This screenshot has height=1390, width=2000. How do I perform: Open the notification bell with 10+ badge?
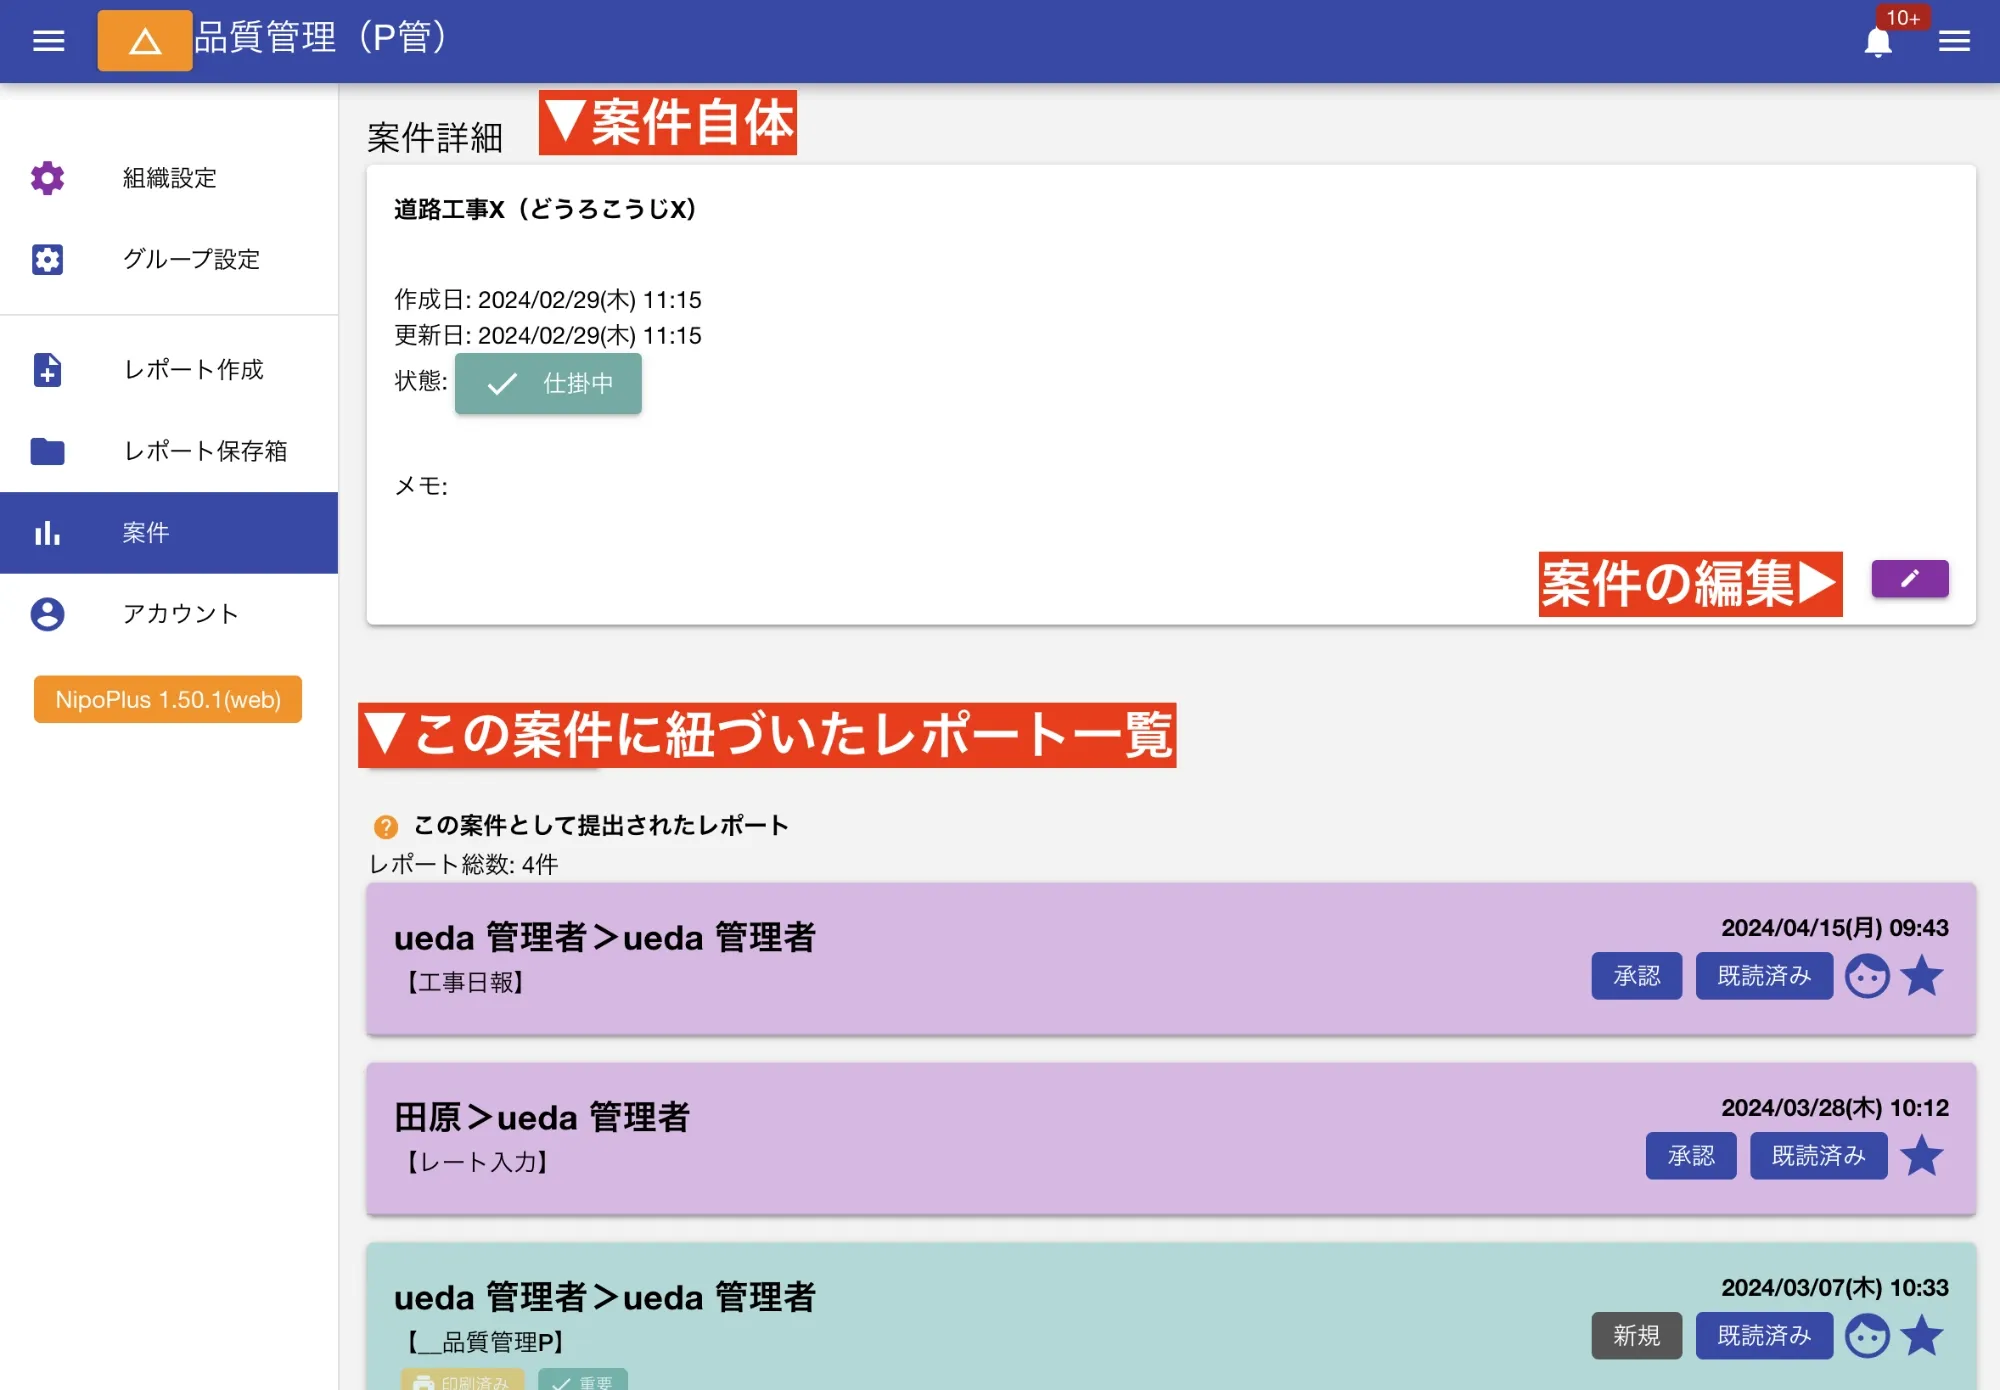[x=1878, y=41]
